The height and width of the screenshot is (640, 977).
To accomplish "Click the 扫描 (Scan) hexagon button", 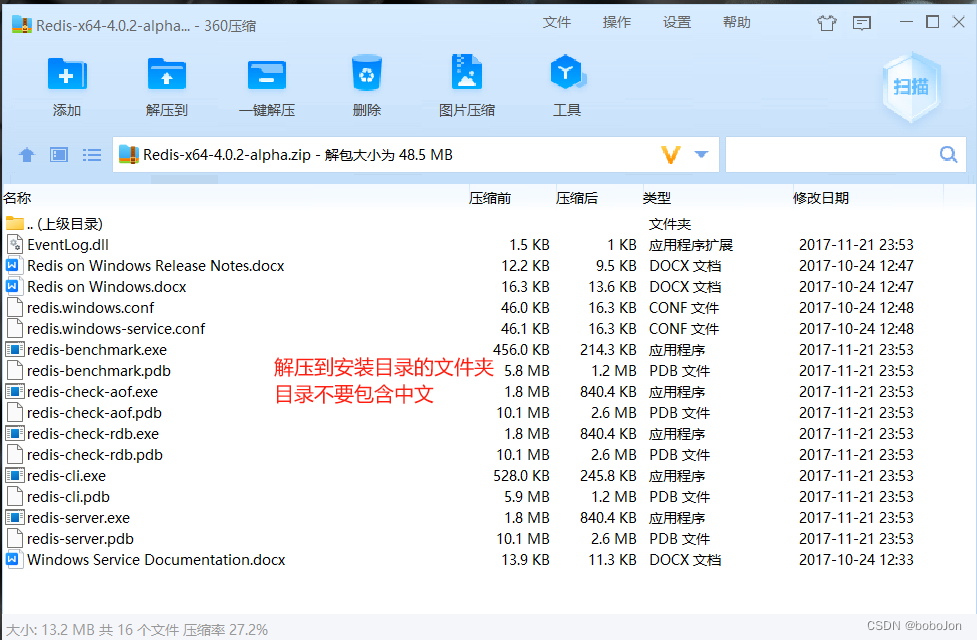I will (912, 87).
